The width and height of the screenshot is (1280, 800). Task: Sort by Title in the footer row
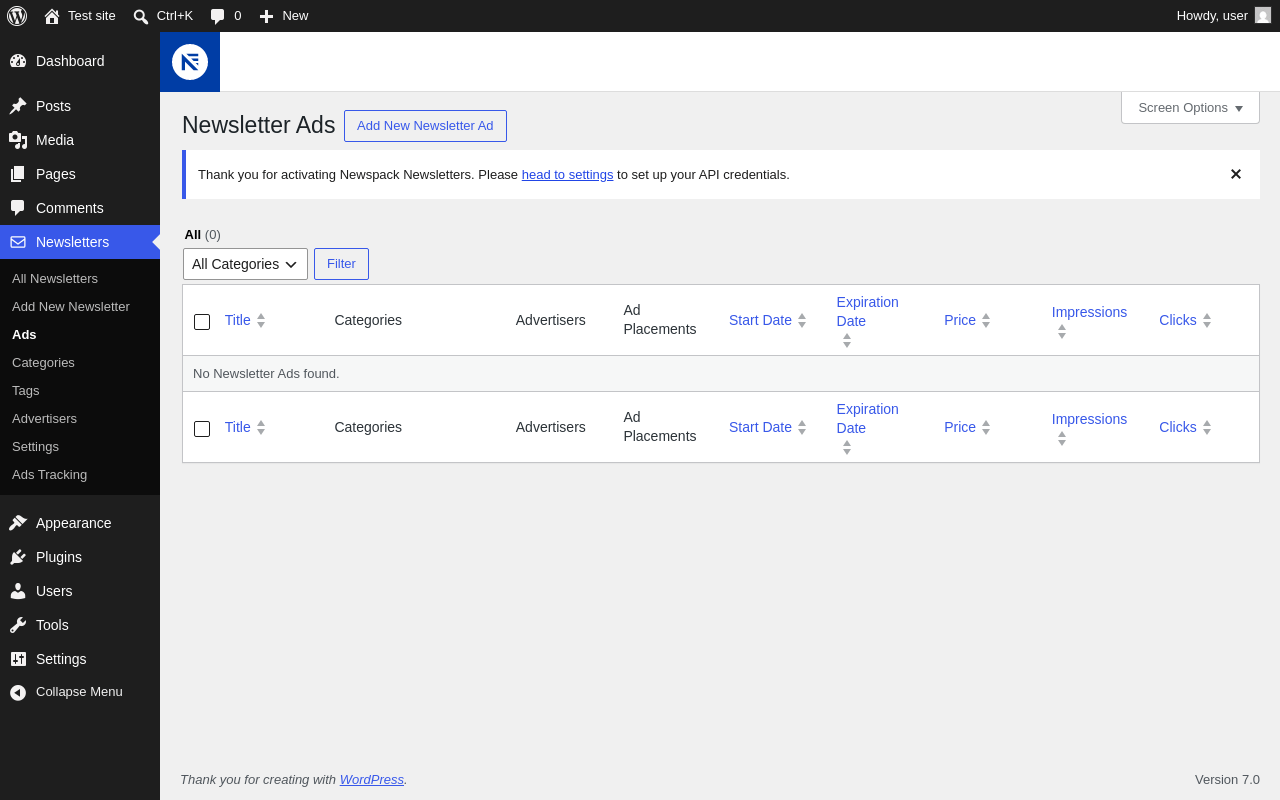tap(245, 427)
